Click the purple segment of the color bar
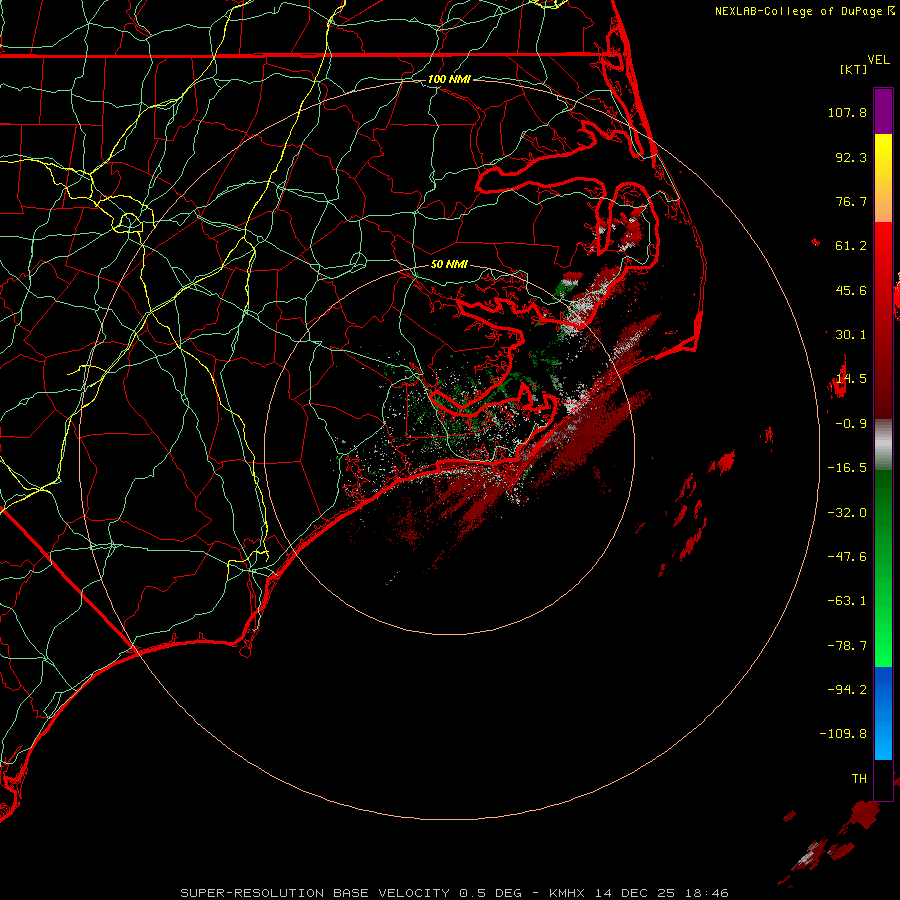The image size is (900, 900). (883, 111)
